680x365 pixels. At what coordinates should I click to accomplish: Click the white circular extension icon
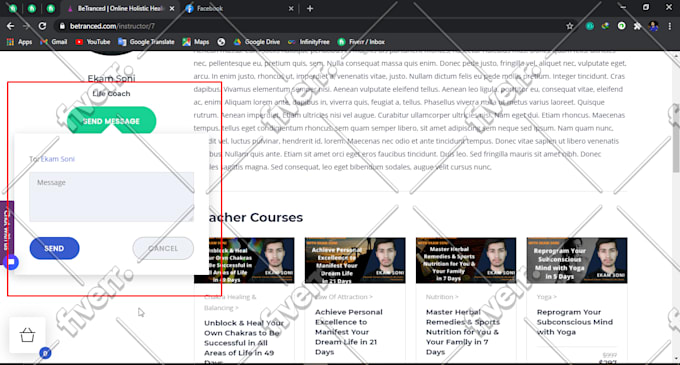[x=621, y=26]
